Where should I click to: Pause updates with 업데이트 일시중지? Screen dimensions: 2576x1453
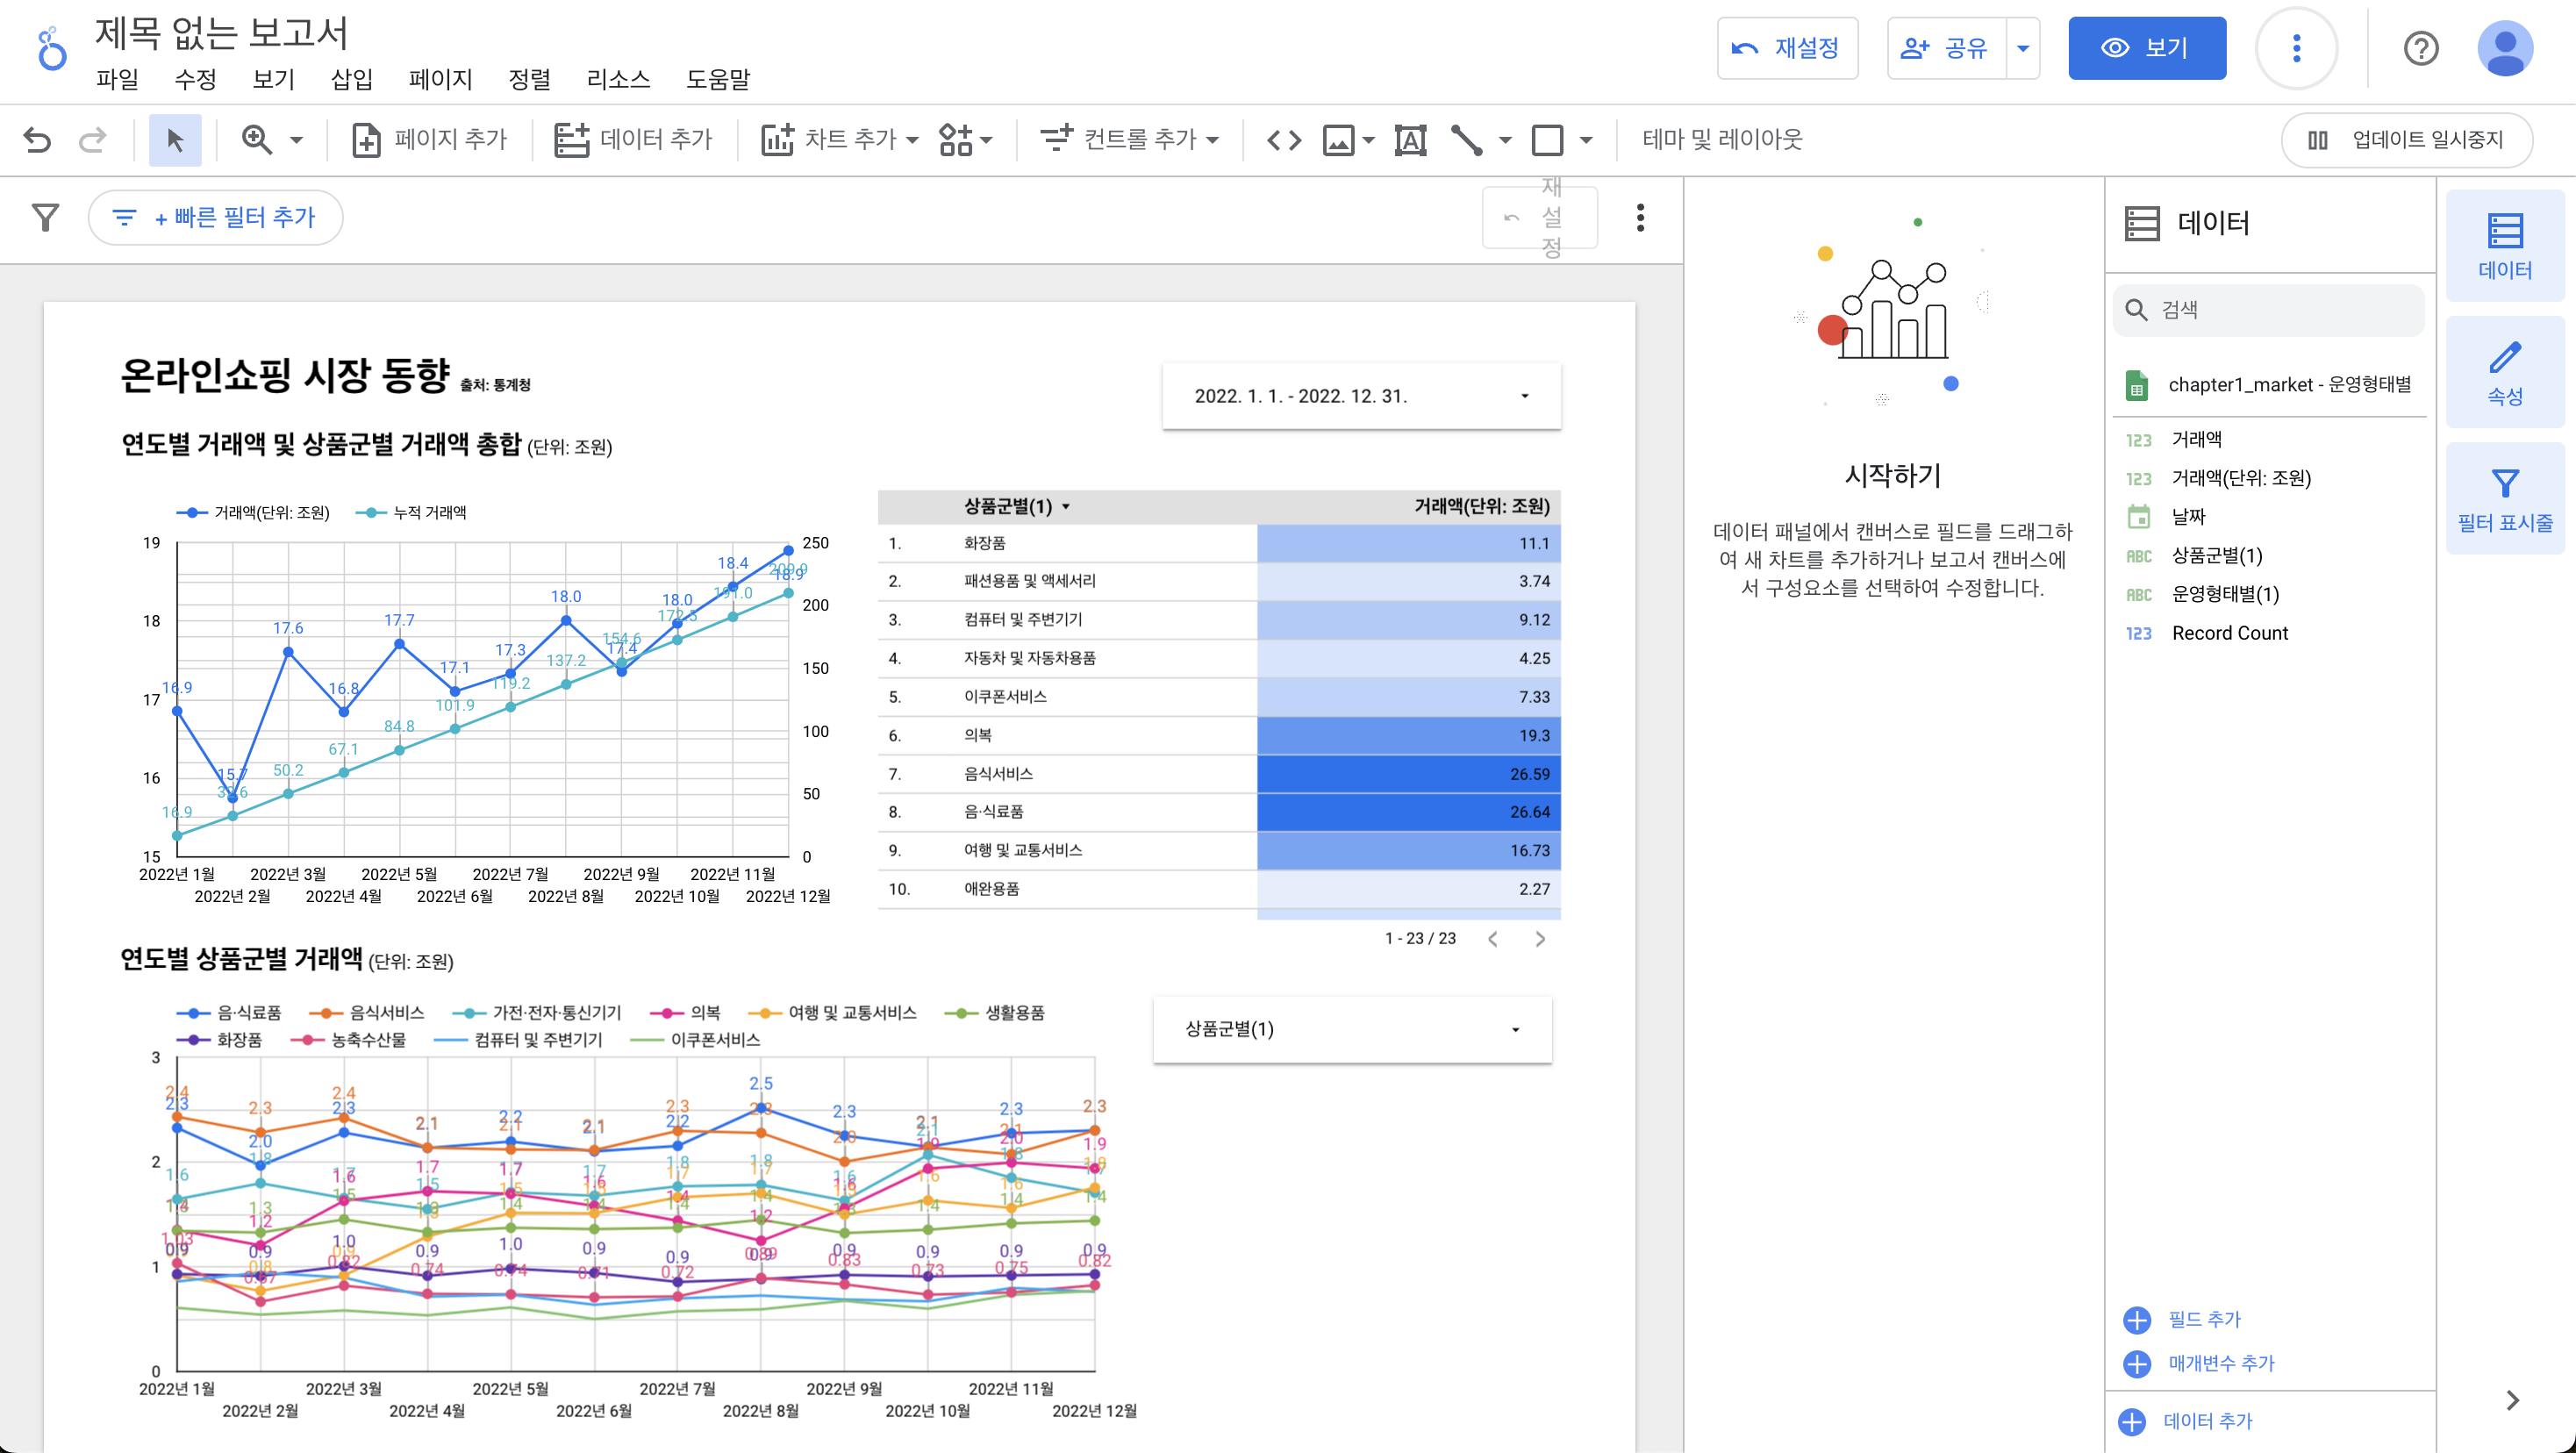click(x=2407, y=140)
